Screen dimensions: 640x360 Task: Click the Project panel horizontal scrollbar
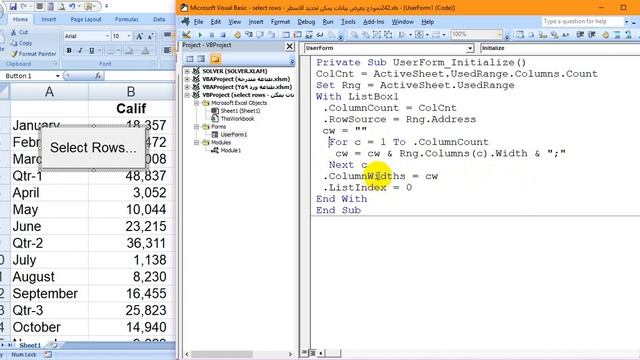[x=238, y=354]
